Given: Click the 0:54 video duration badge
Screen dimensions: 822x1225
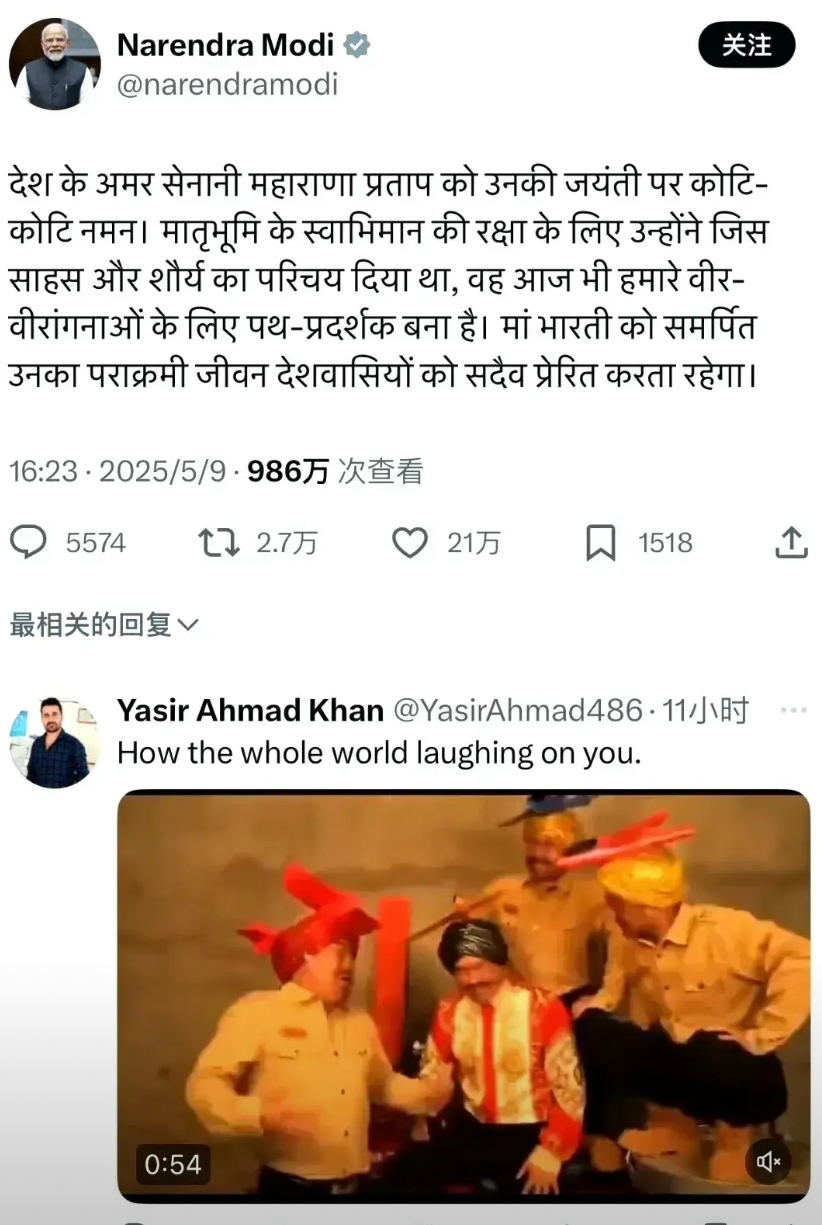Looking at the screenshot, I should pyautogui.click(x=173, y=1164).
